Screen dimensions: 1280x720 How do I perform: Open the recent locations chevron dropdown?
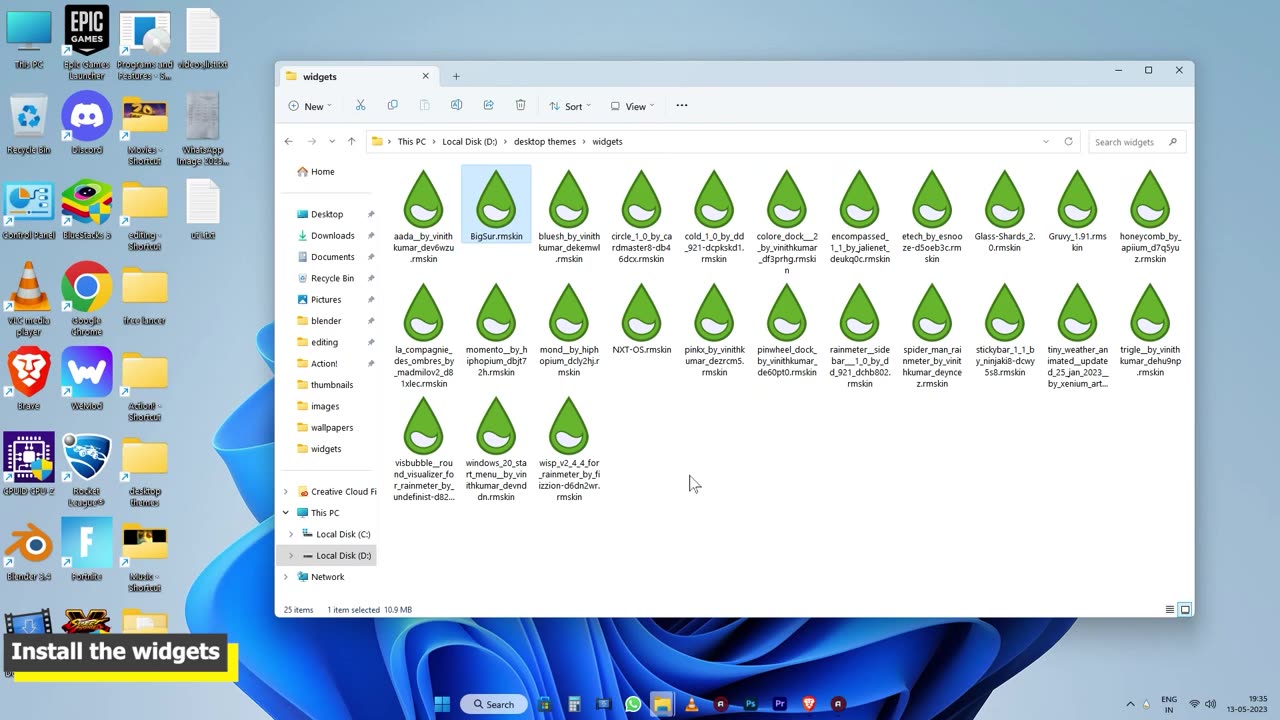[x=332, y=142]
